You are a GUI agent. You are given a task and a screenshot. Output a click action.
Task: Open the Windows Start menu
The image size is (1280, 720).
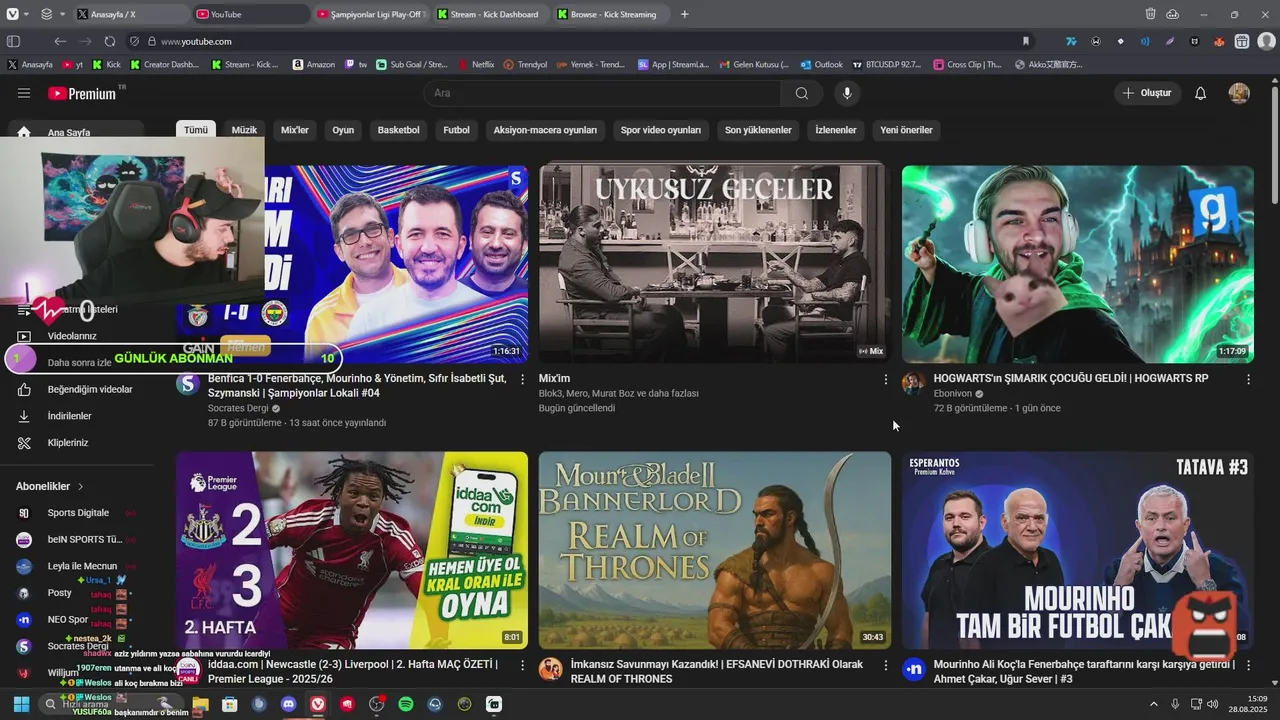(21, 704)
